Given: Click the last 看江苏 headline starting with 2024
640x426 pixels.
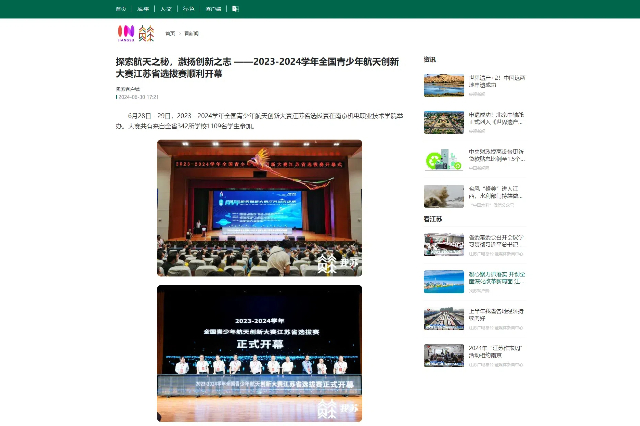Looking at the screenshot, I should point(498,350).
